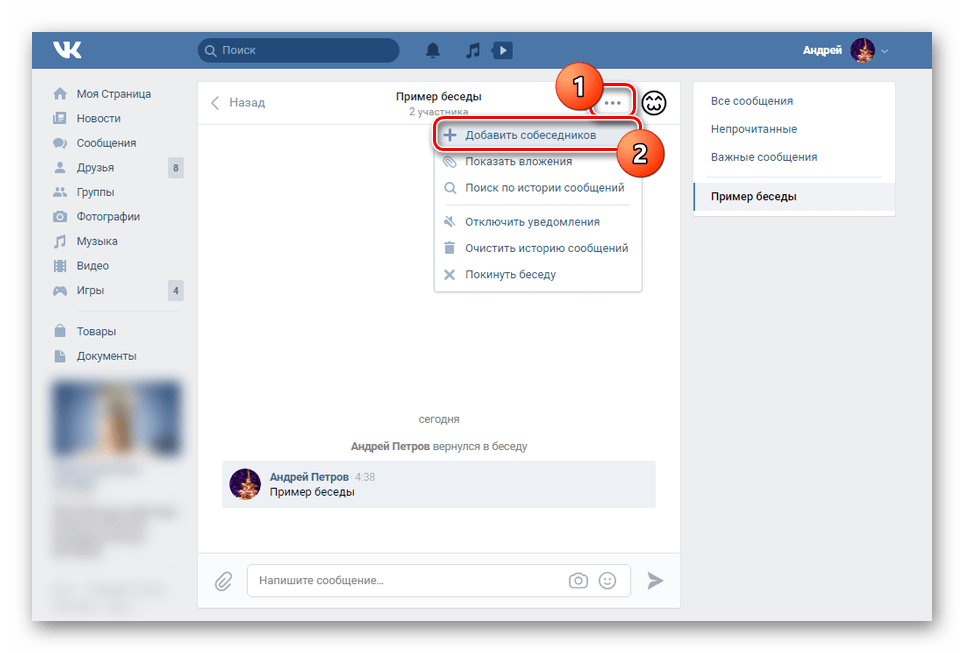Click the Пример беседы chat title

click(x=438, y=97)
